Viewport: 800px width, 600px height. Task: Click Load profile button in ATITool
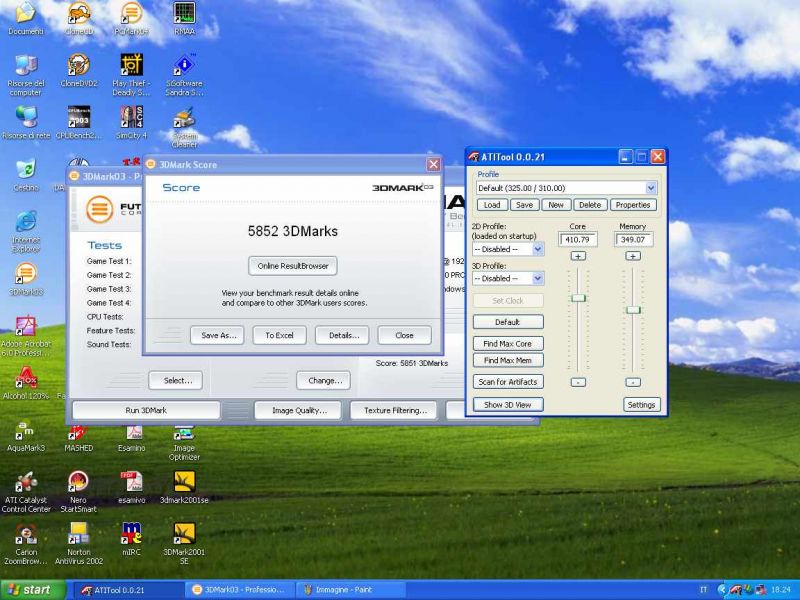pyautogui.click(x=492, y=205)
